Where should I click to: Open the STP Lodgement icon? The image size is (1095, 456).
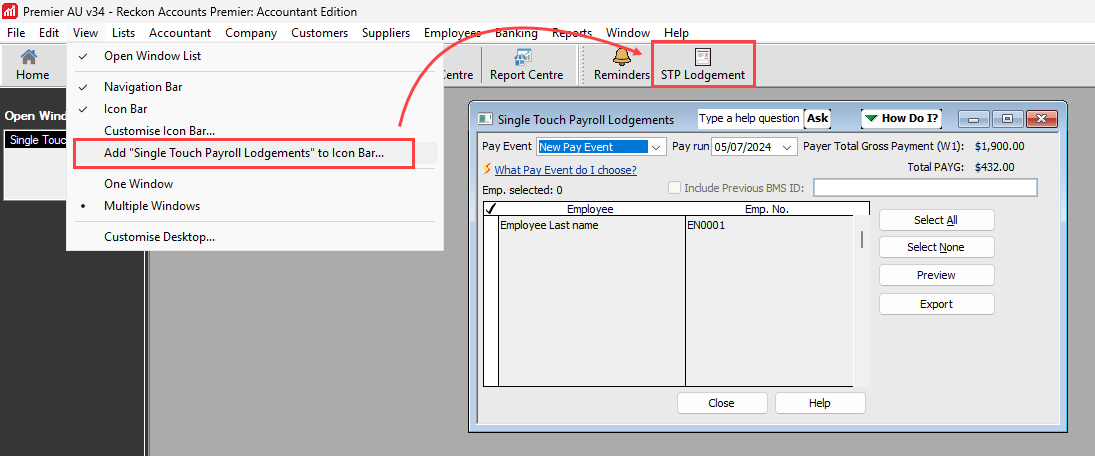tap(703, 65)
